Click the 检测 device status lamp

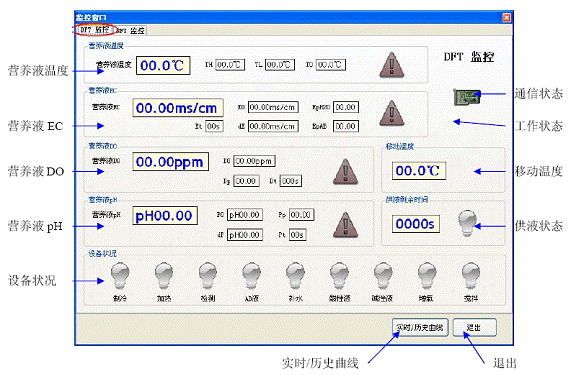click(x=208, y=276)
